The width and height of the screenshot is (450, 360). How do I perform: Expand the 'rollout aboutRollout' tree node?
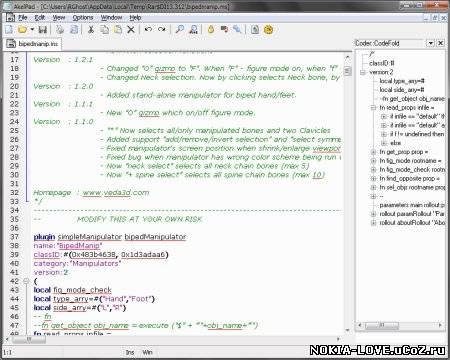[x=373, y=223]
